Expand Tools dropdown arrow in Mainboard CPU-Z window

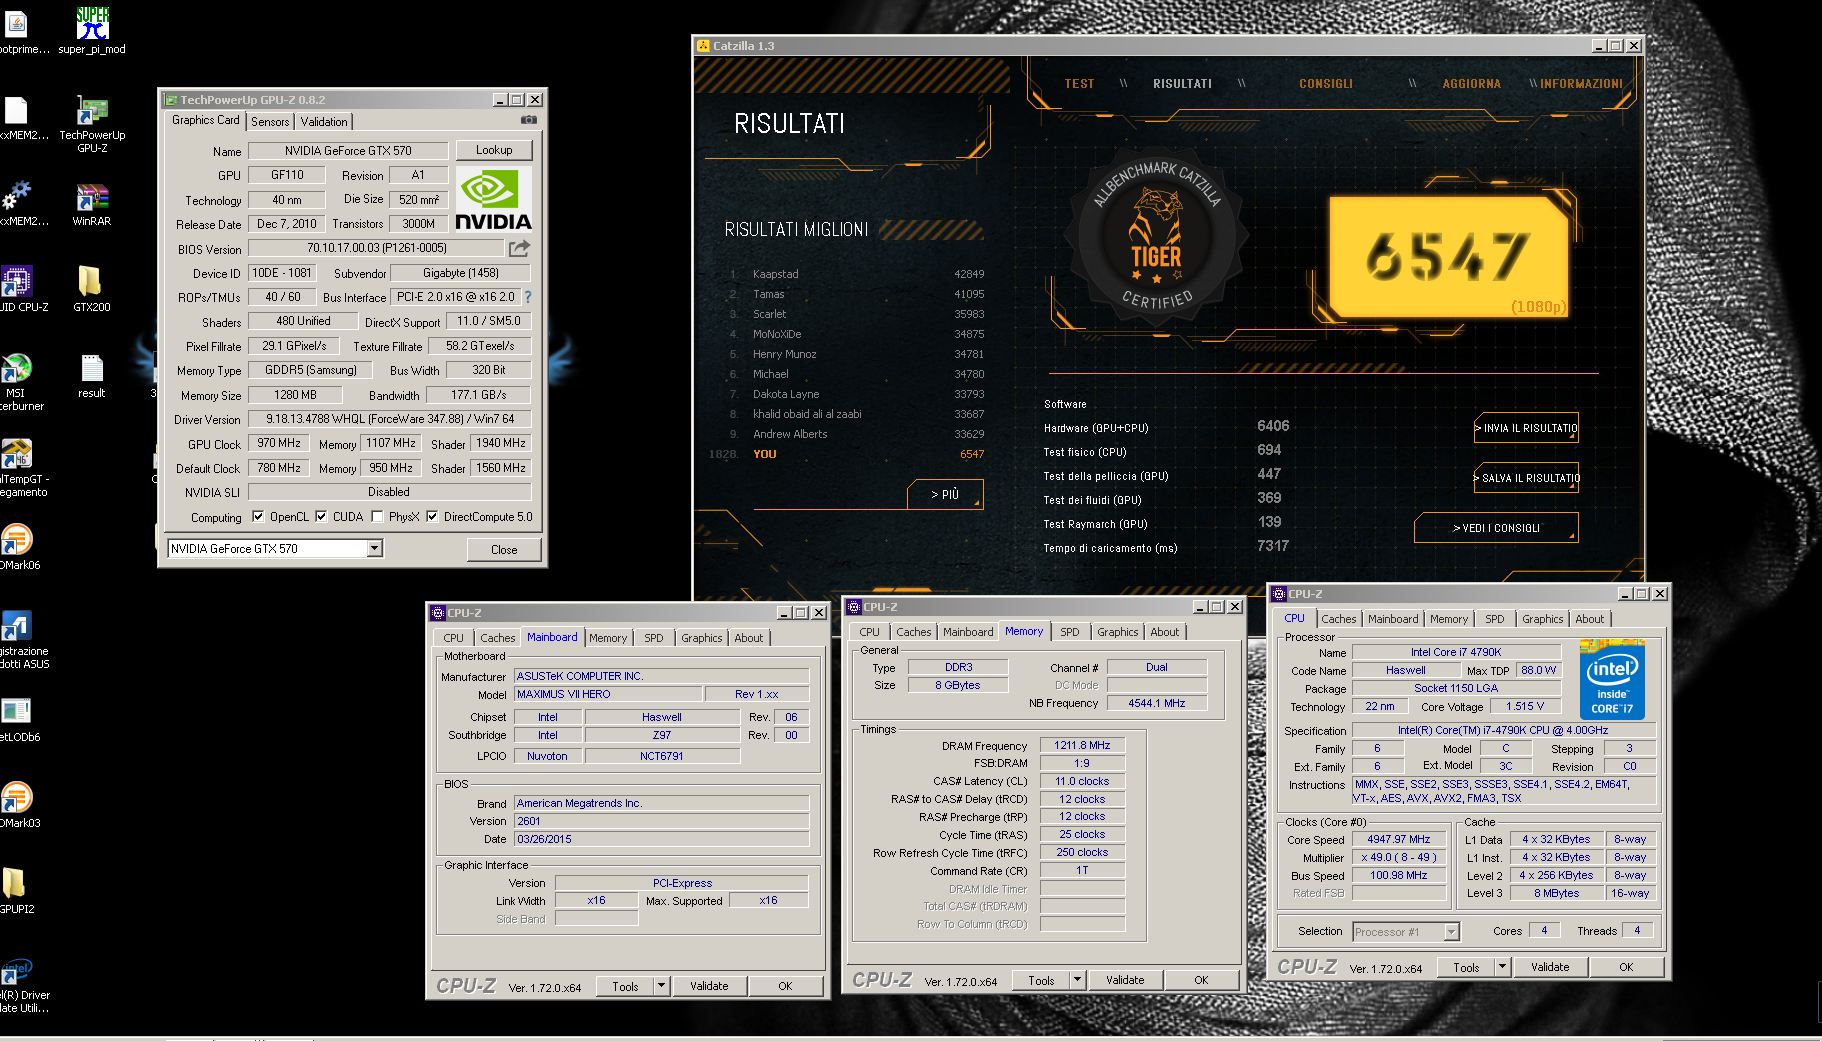[x=661, y=986]
